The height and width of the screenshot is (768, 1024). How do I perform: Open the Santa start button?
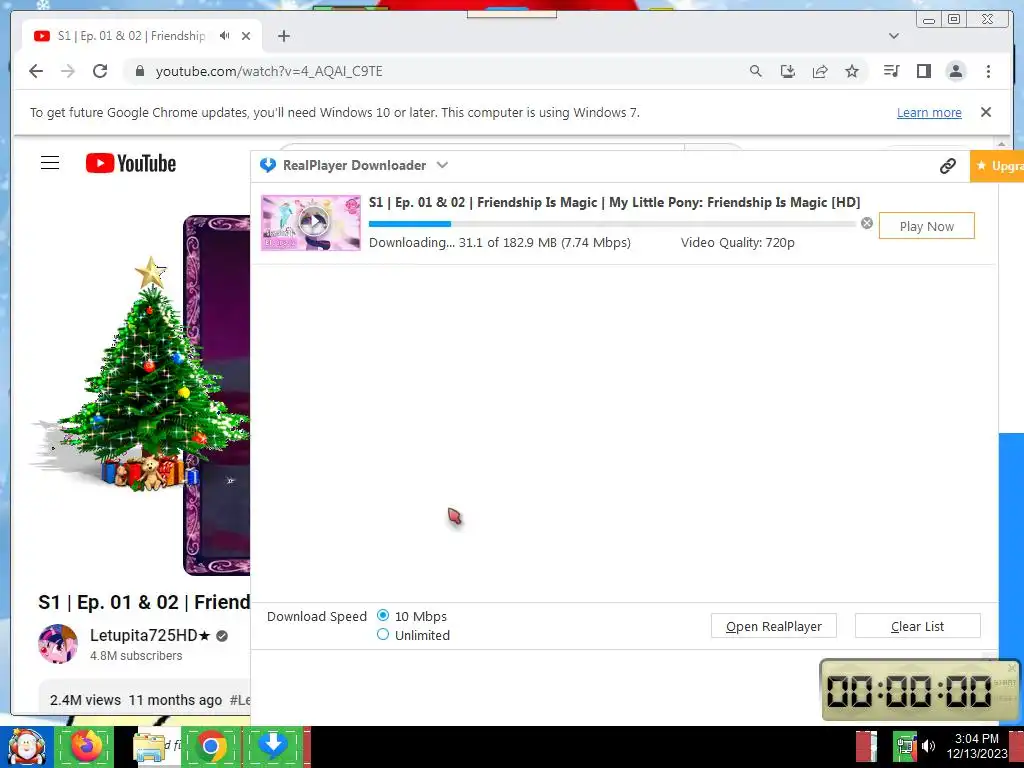pyautogui.click(x=26, y=746)
